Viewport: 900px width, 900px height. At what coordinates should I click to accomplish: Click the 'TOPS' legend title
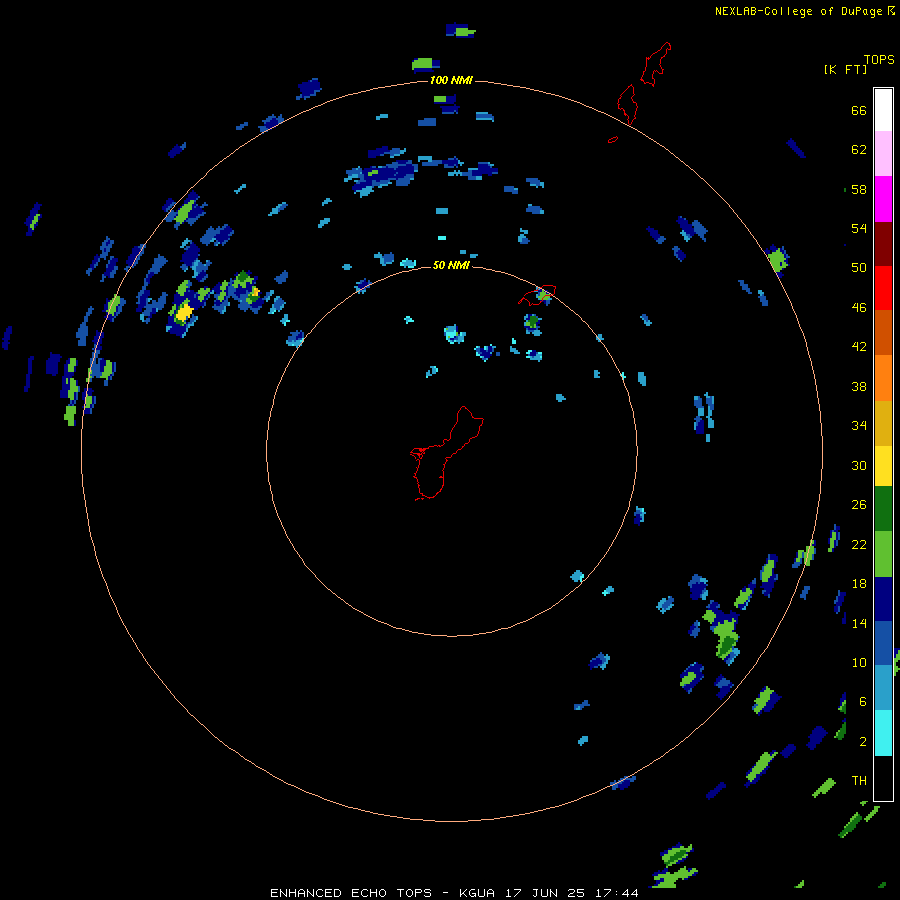click(879, 59)
